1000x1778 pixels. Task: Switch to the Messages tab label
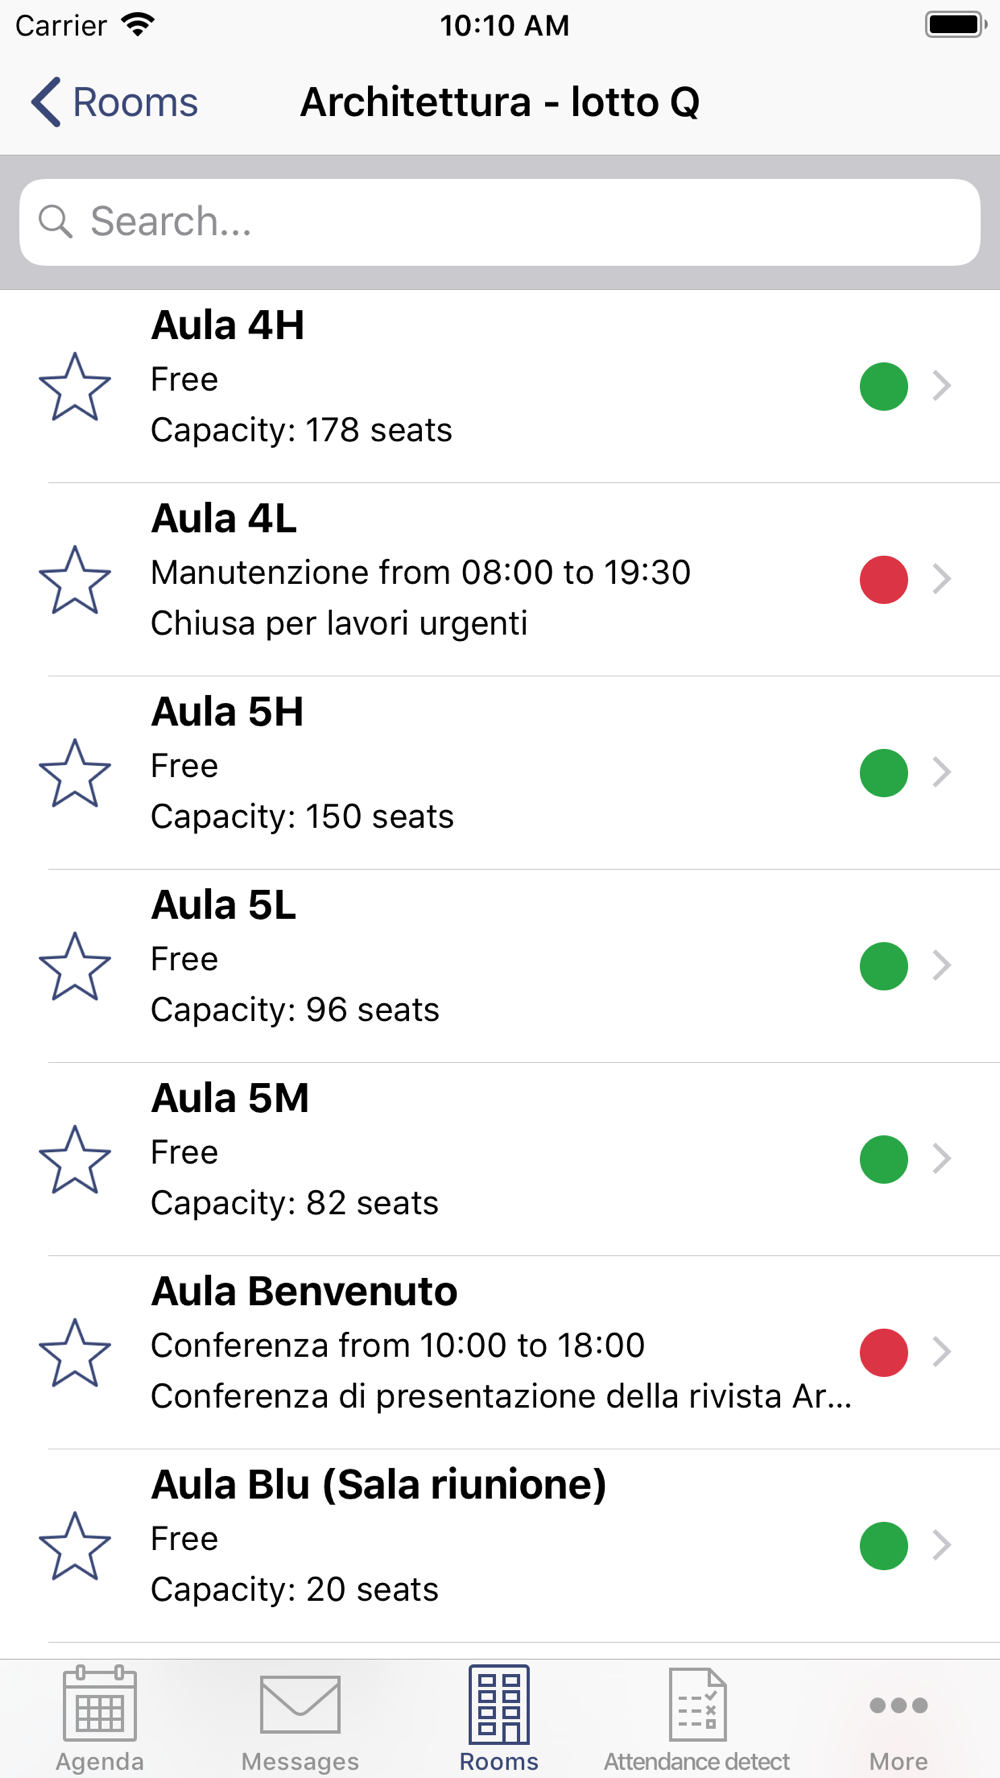300,1761
